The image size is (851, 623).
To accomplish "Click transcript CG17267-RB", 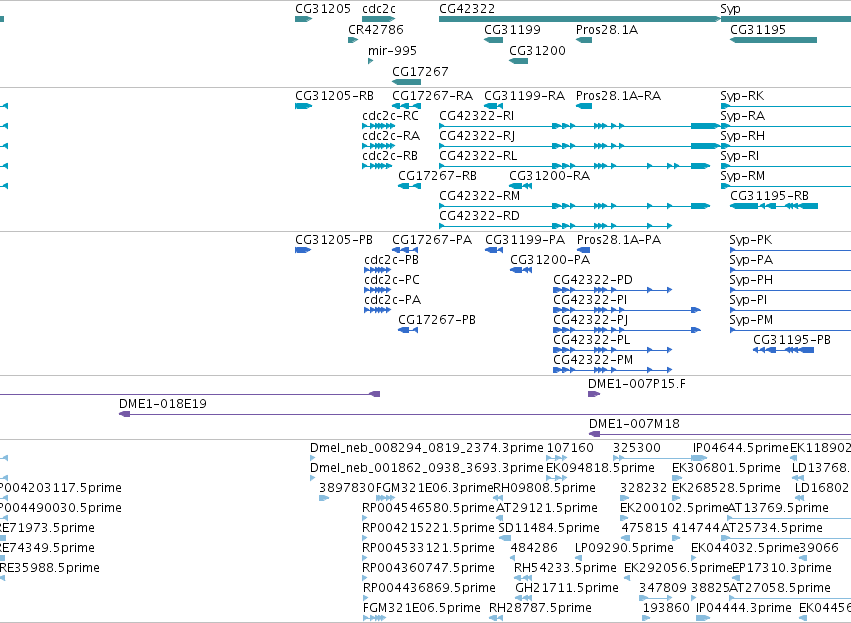I will (x=409, y=186).
